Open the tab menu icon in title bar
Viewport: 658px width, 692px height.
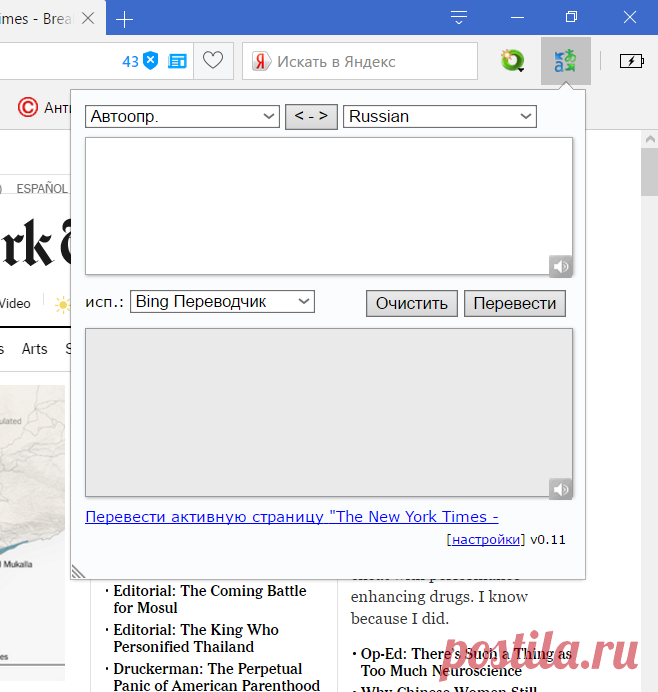pos(459,17)
